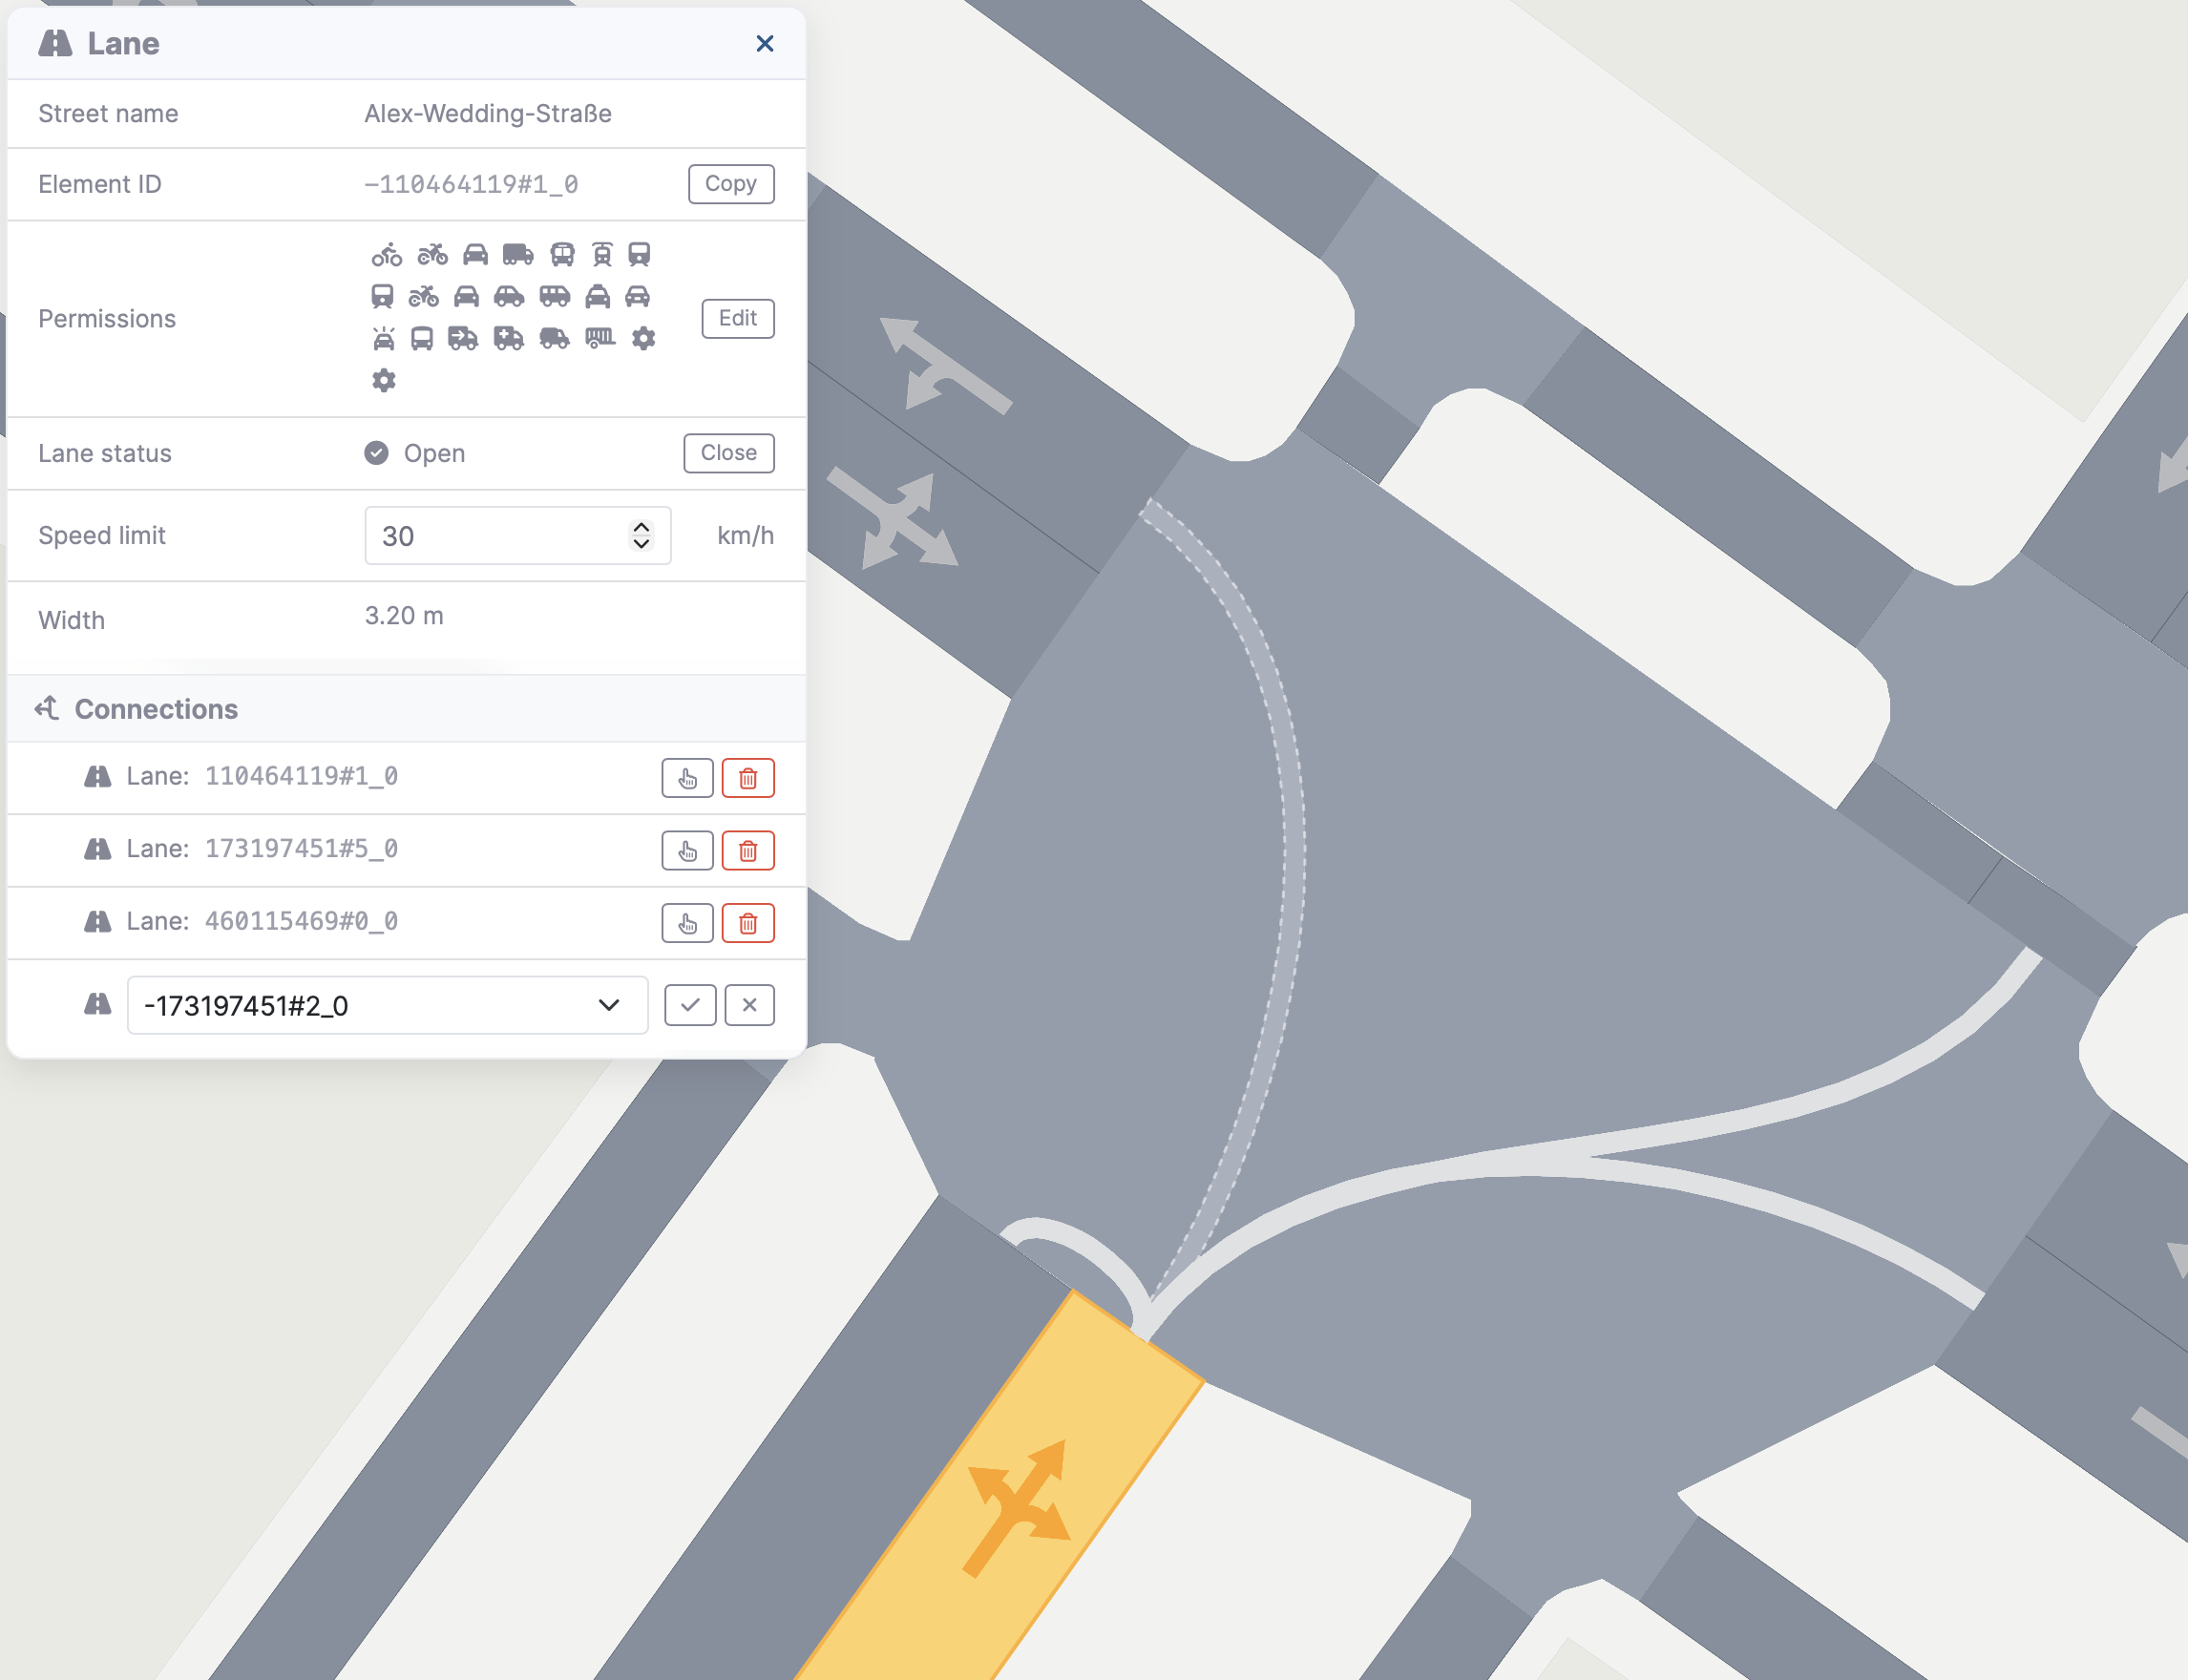
Task: Close the lane via the lane status button
Action: click(729, 453)
